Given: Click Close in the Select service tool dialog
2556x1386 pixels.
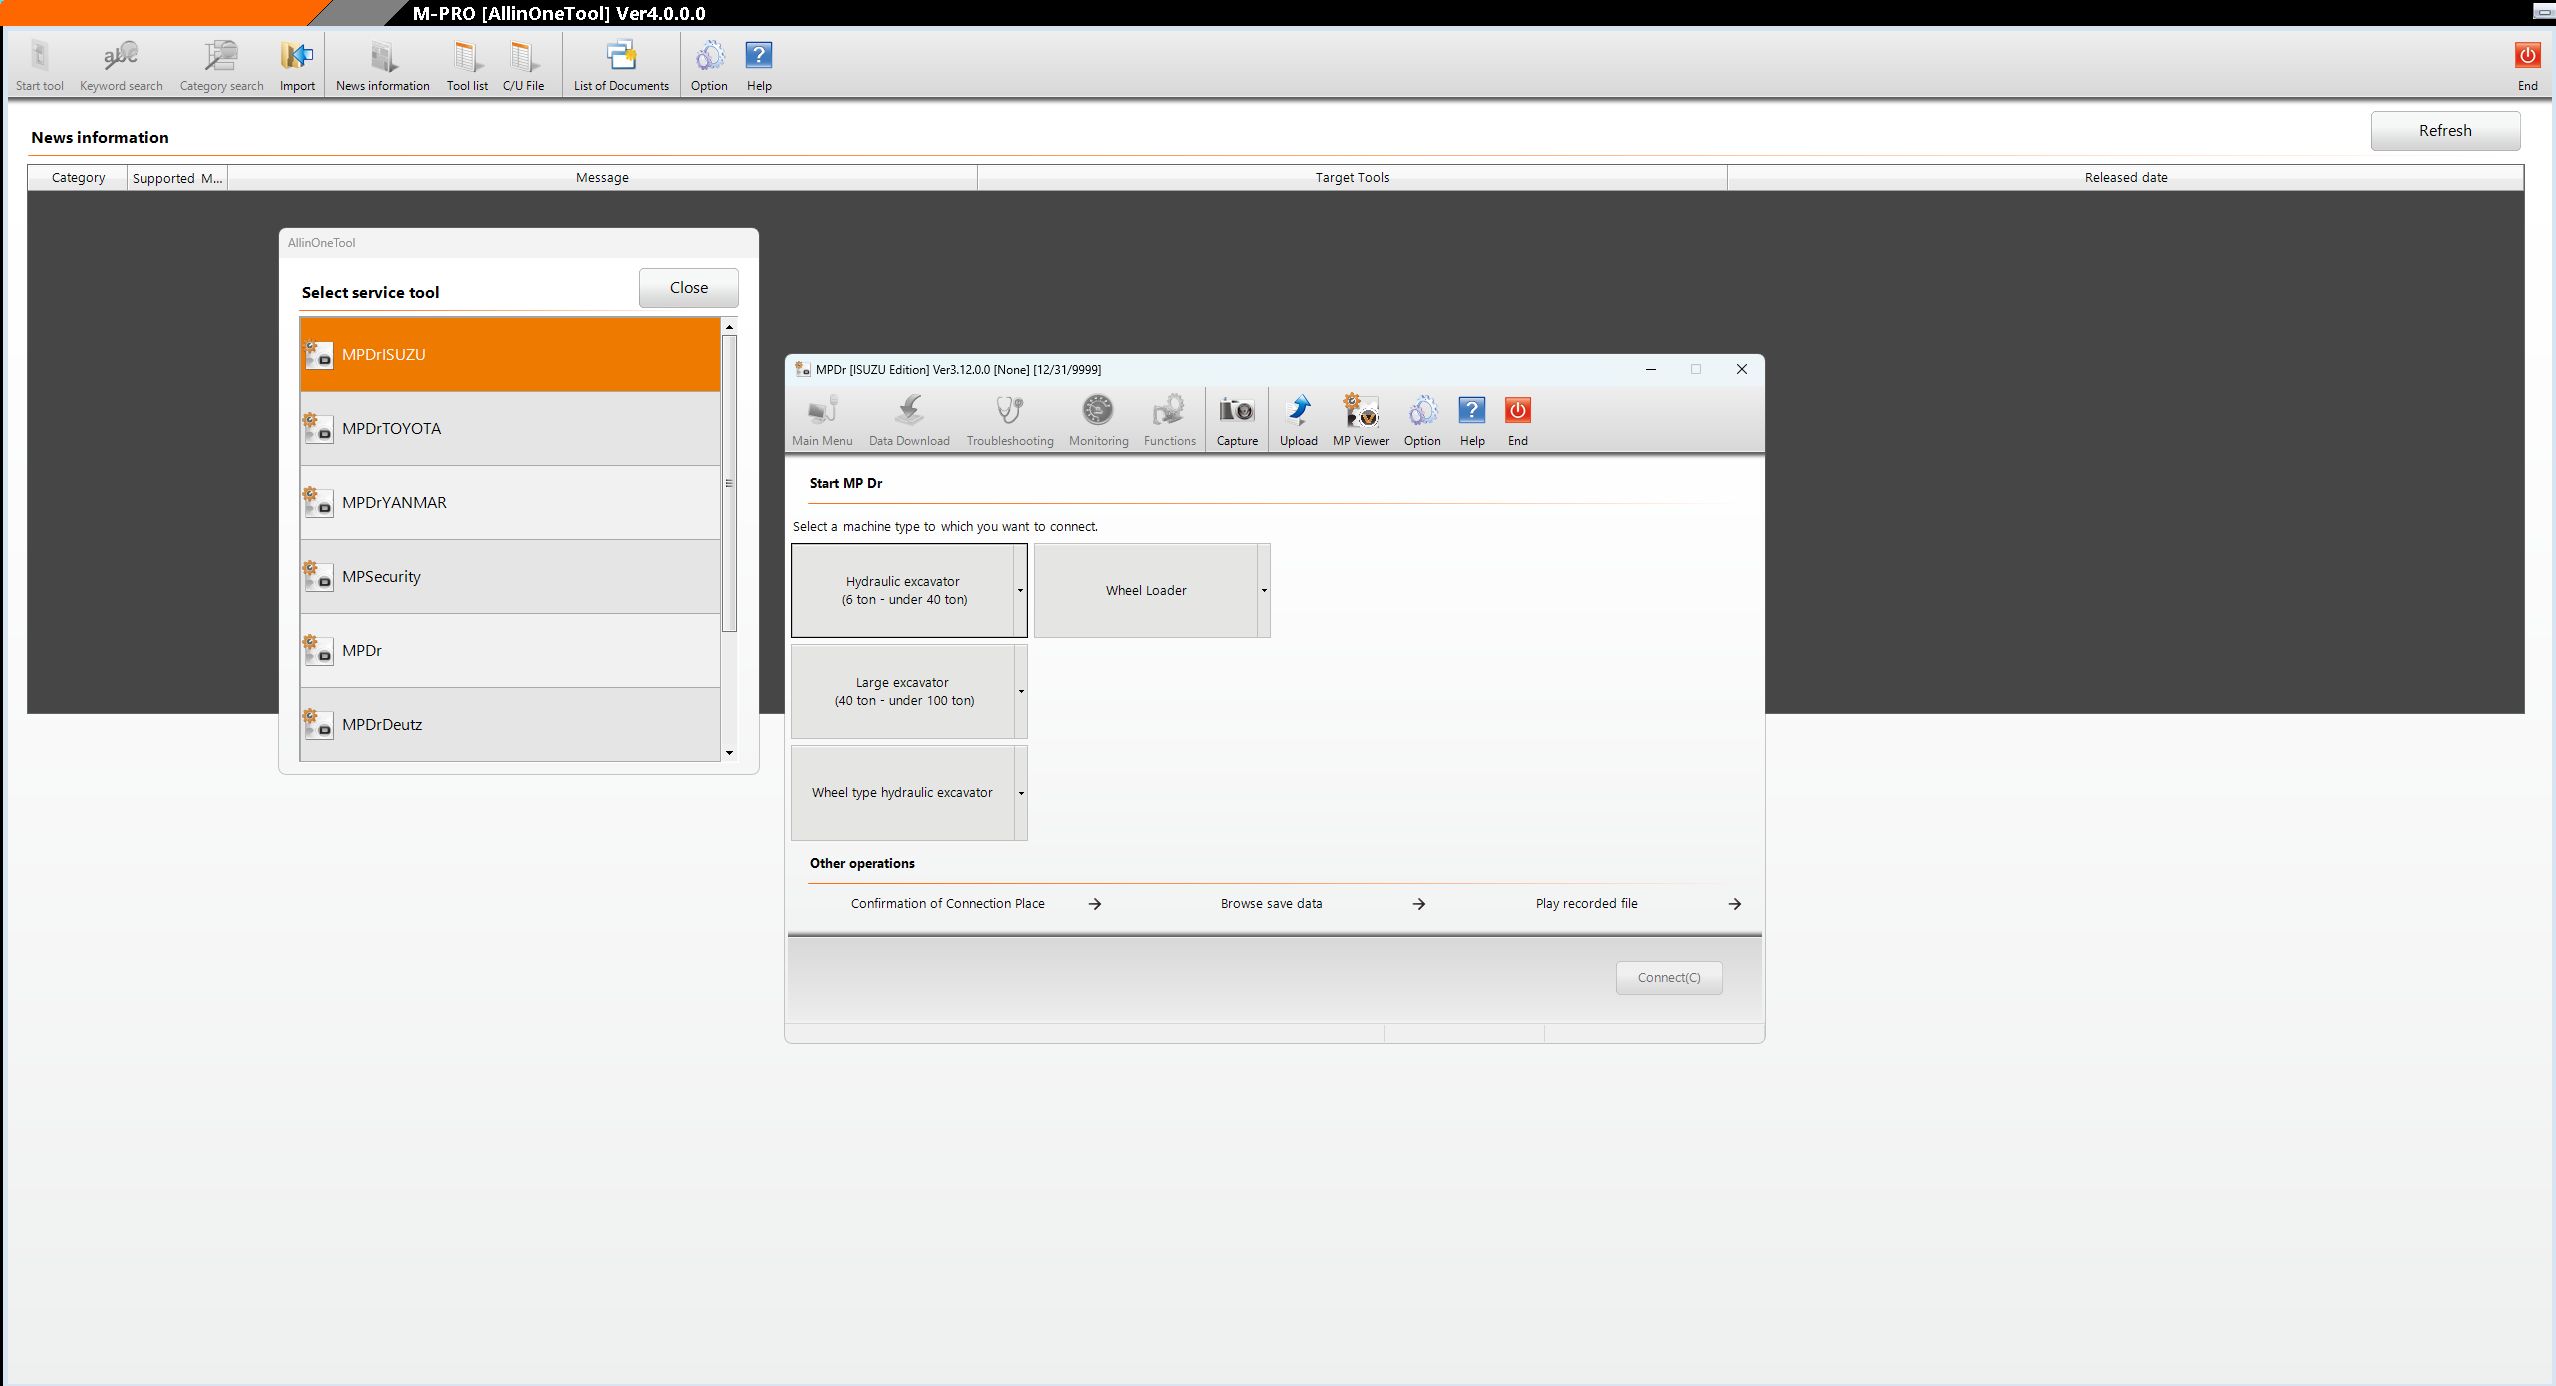Looking at the screenshot, I should click(x=688, y=288).
